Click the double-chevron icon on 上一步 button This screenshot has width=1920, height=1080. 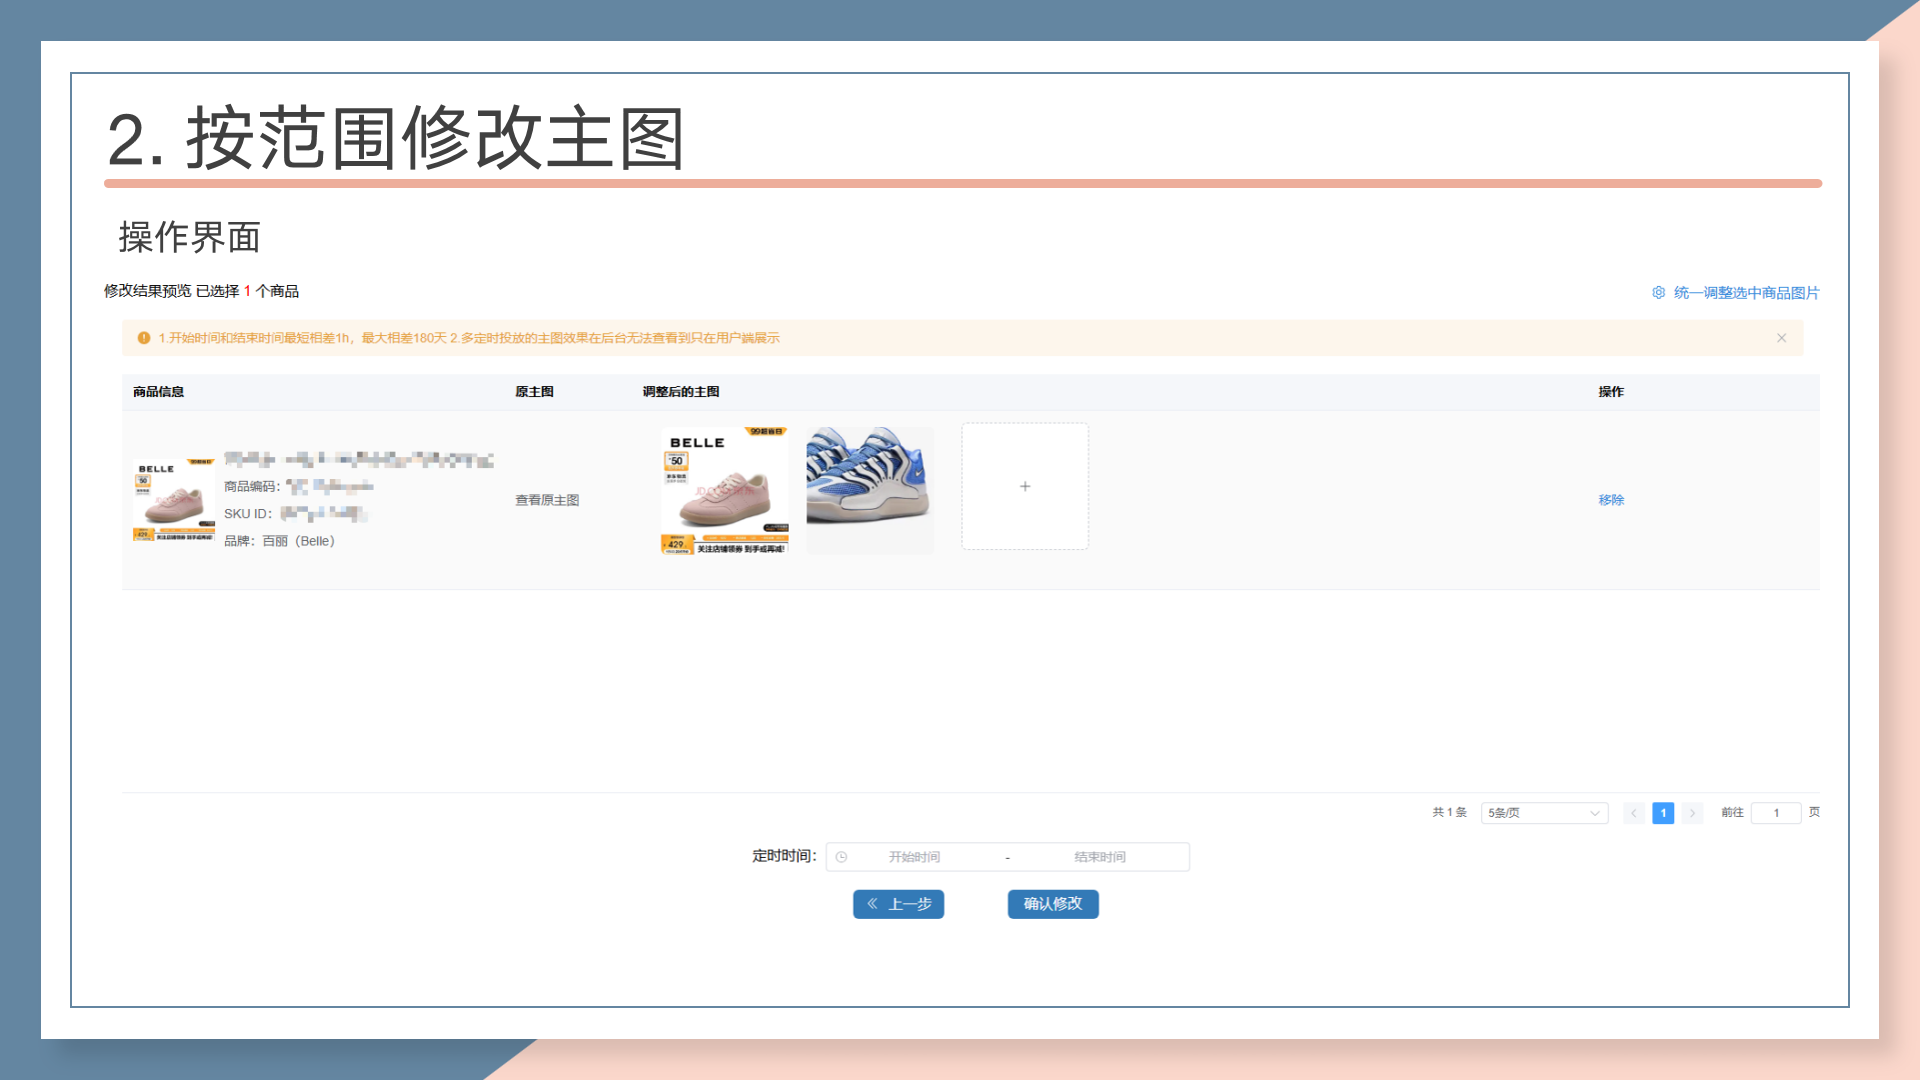[872, 904]
